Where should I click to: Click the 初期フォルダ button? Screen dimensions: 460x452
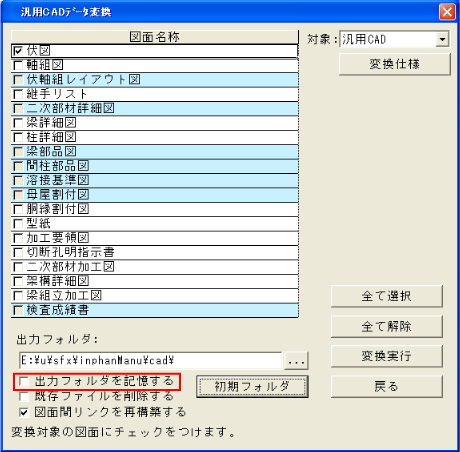[x=252, y=387]
